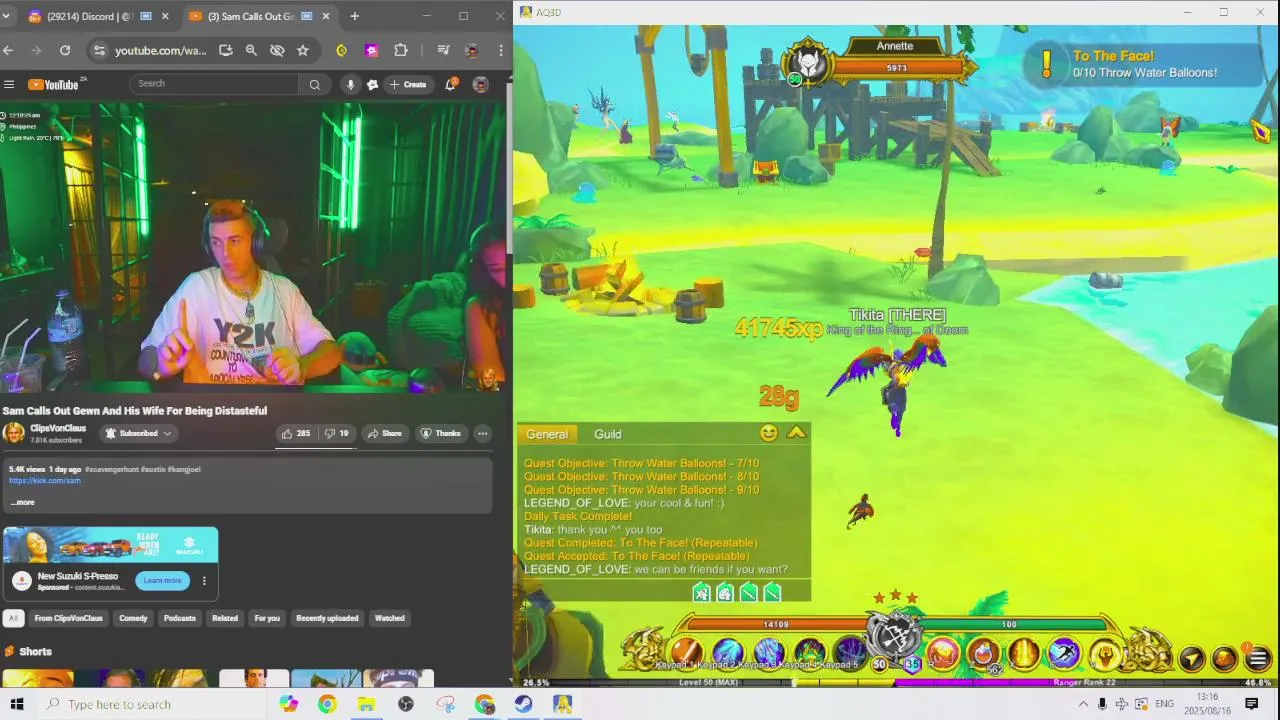Open Steam from the taskbar
1280x720 pixels.
point(523,704)
